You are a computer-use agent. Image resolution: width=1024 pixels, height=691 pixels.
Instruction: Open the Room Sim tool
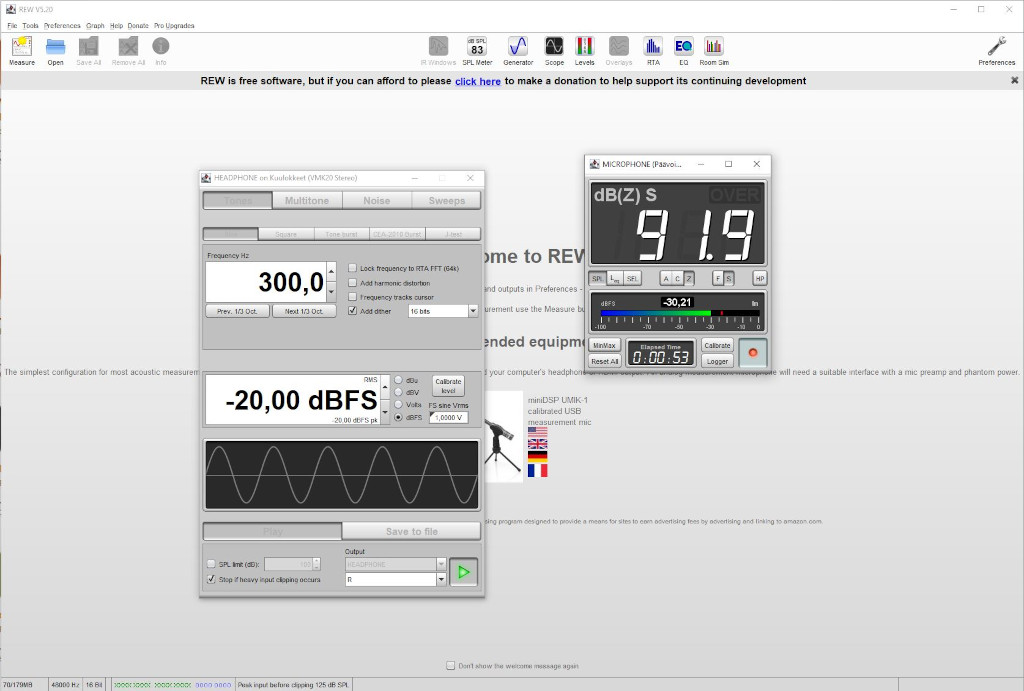tap(714, 51)
